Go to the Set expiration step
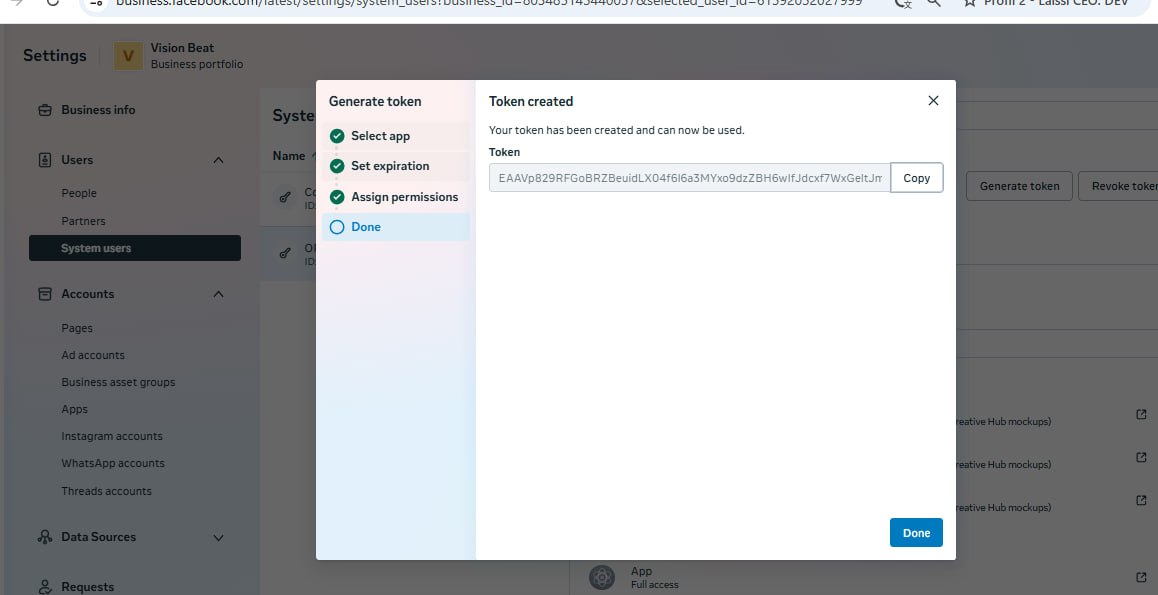Image resolution: width=1158 pixels, height=595 pixels. [x=396, y=166]
